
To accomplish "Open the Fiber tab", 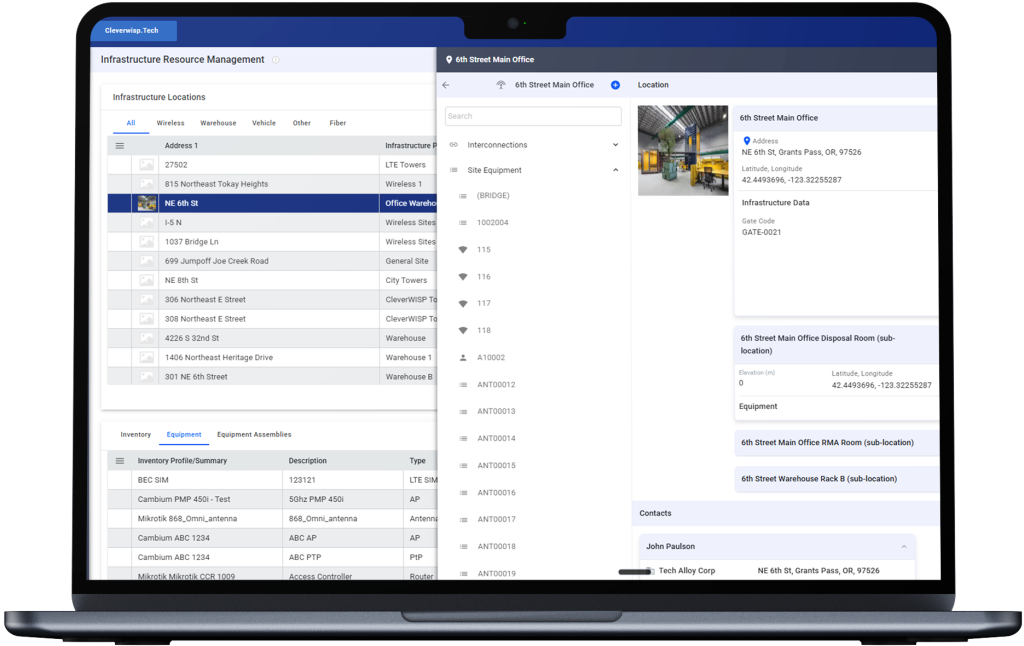I will click(x=338, y=123).
